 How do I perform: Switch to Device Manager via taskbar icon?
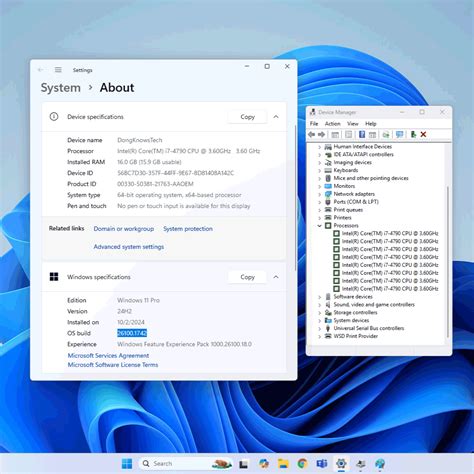point(360,464)
